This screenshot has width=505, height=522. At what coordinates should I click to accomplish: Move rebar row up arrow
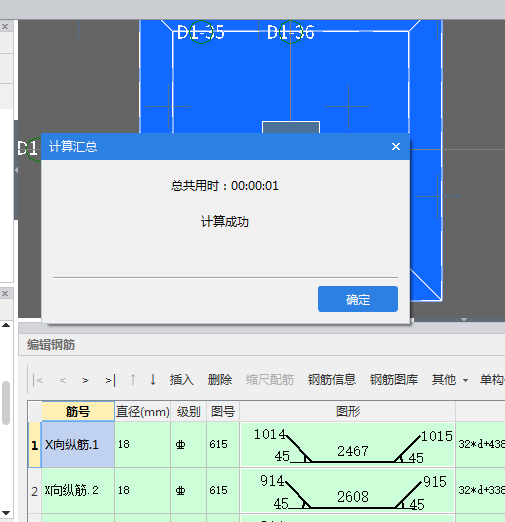coord(133,379)
